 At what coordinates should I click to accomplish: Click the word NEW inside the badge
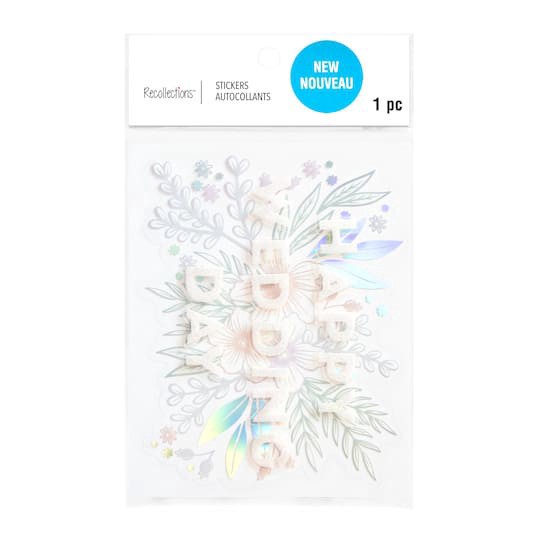pos(326,67)
